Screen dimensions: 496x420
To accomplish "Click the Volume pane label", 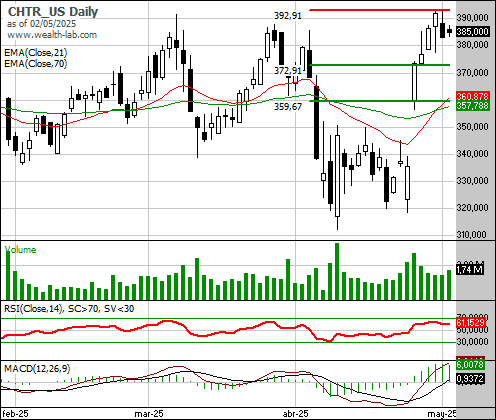I will pos(20,250).
